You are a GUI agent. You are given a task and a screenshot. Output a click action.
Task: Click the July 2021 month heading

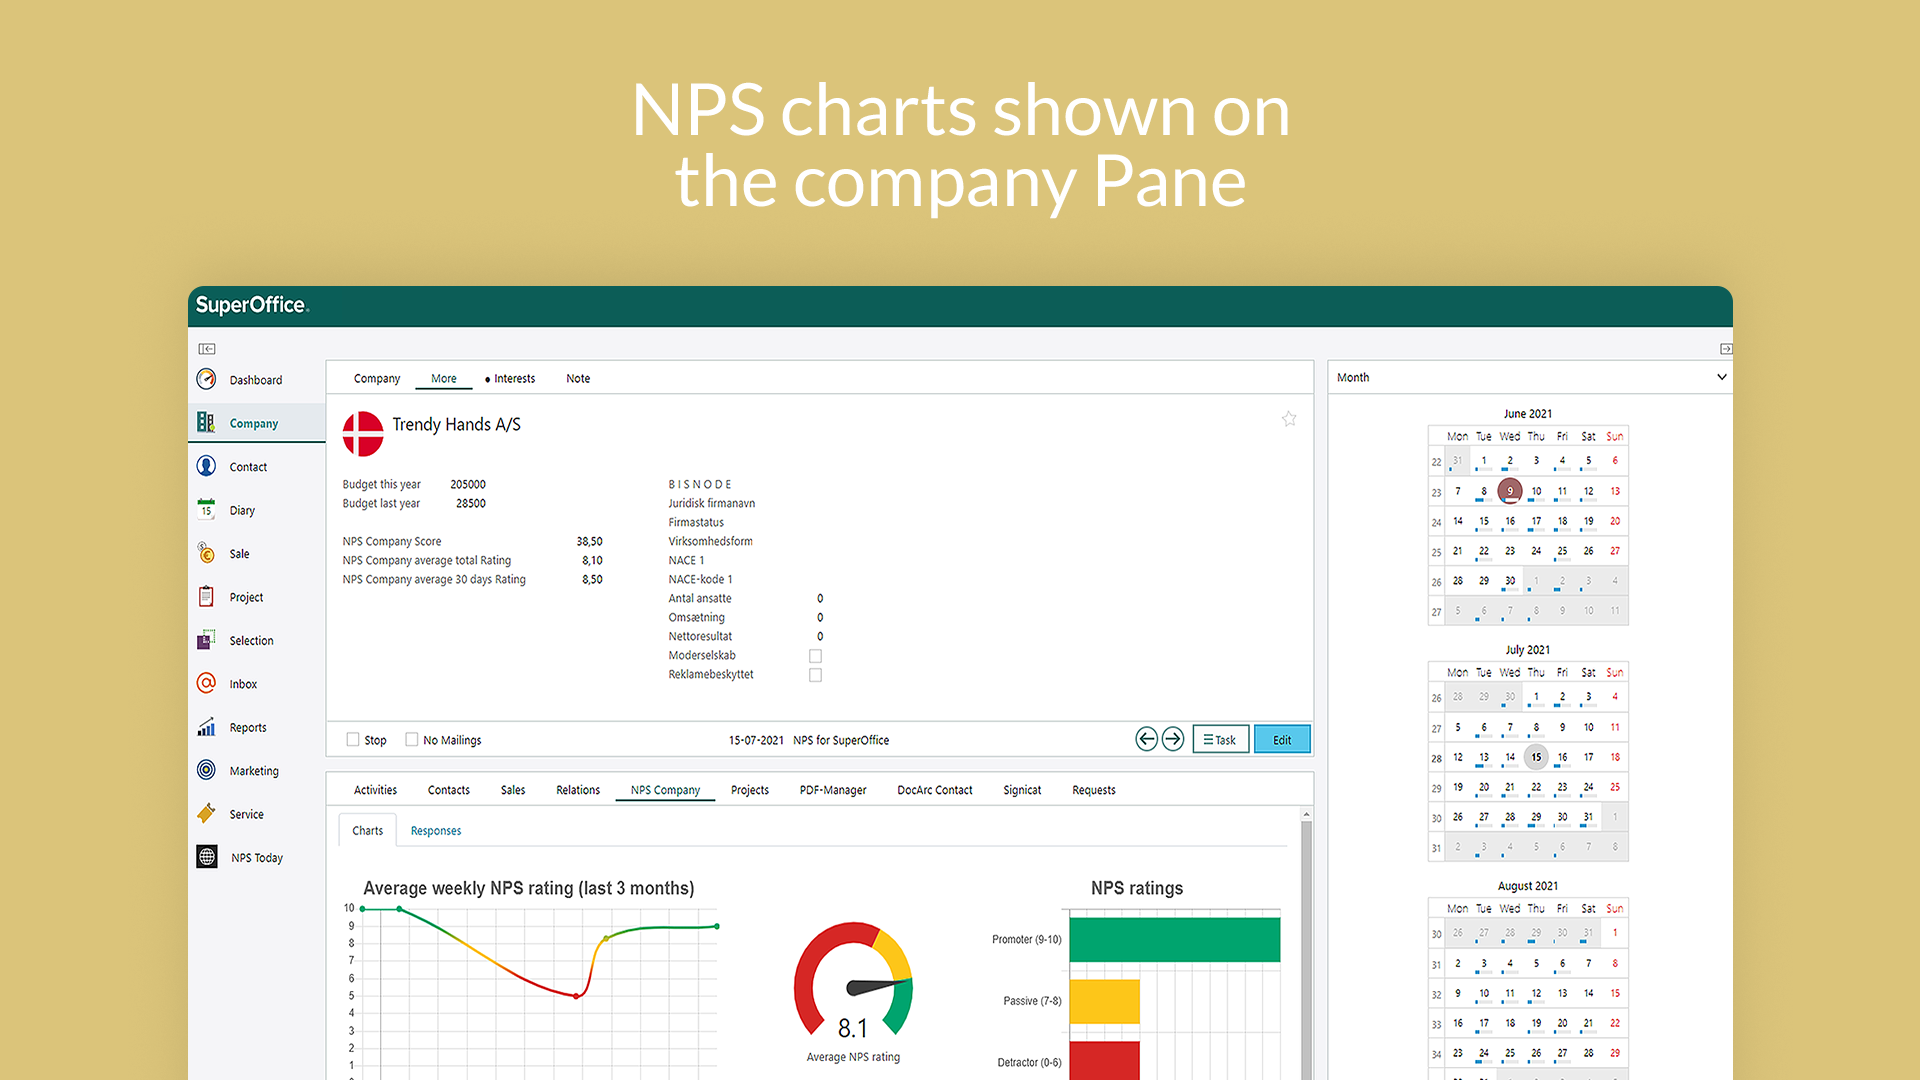coord(1528,650)
